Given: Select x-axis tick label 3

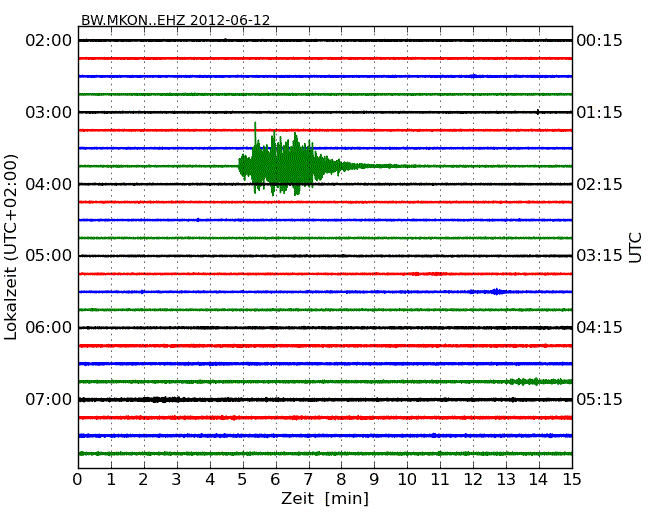Looking at the screenshot, I should pos(177,479).
